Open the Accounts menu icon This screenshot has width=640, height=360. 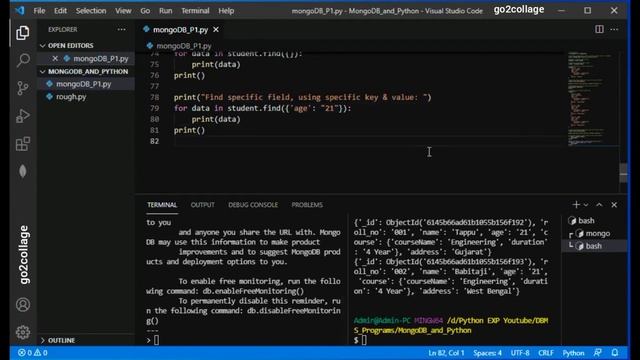(x=23, y=304)
